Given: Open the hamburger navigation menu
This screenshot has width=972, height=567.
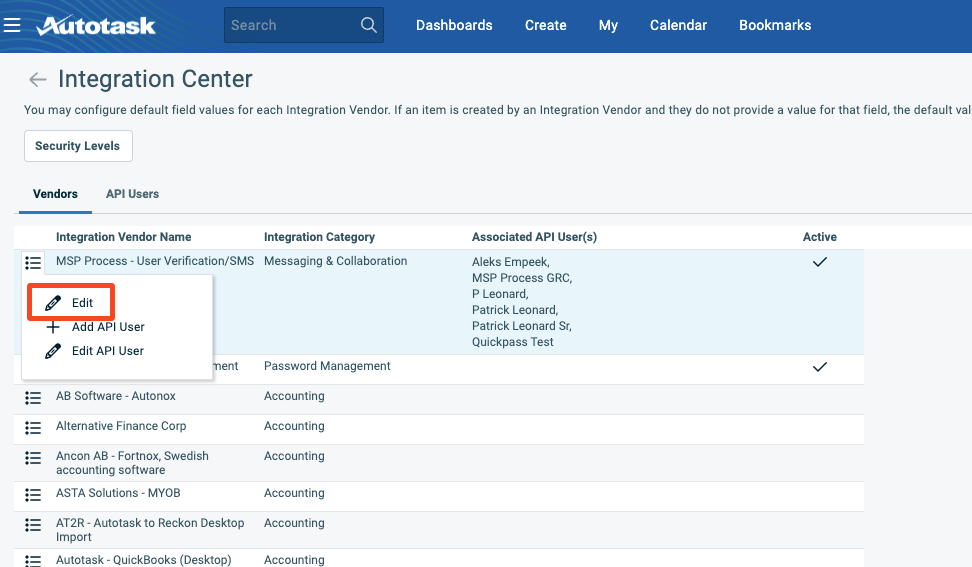Looking at the screenshot, I should pyautogui.click(x=12, y=25).
